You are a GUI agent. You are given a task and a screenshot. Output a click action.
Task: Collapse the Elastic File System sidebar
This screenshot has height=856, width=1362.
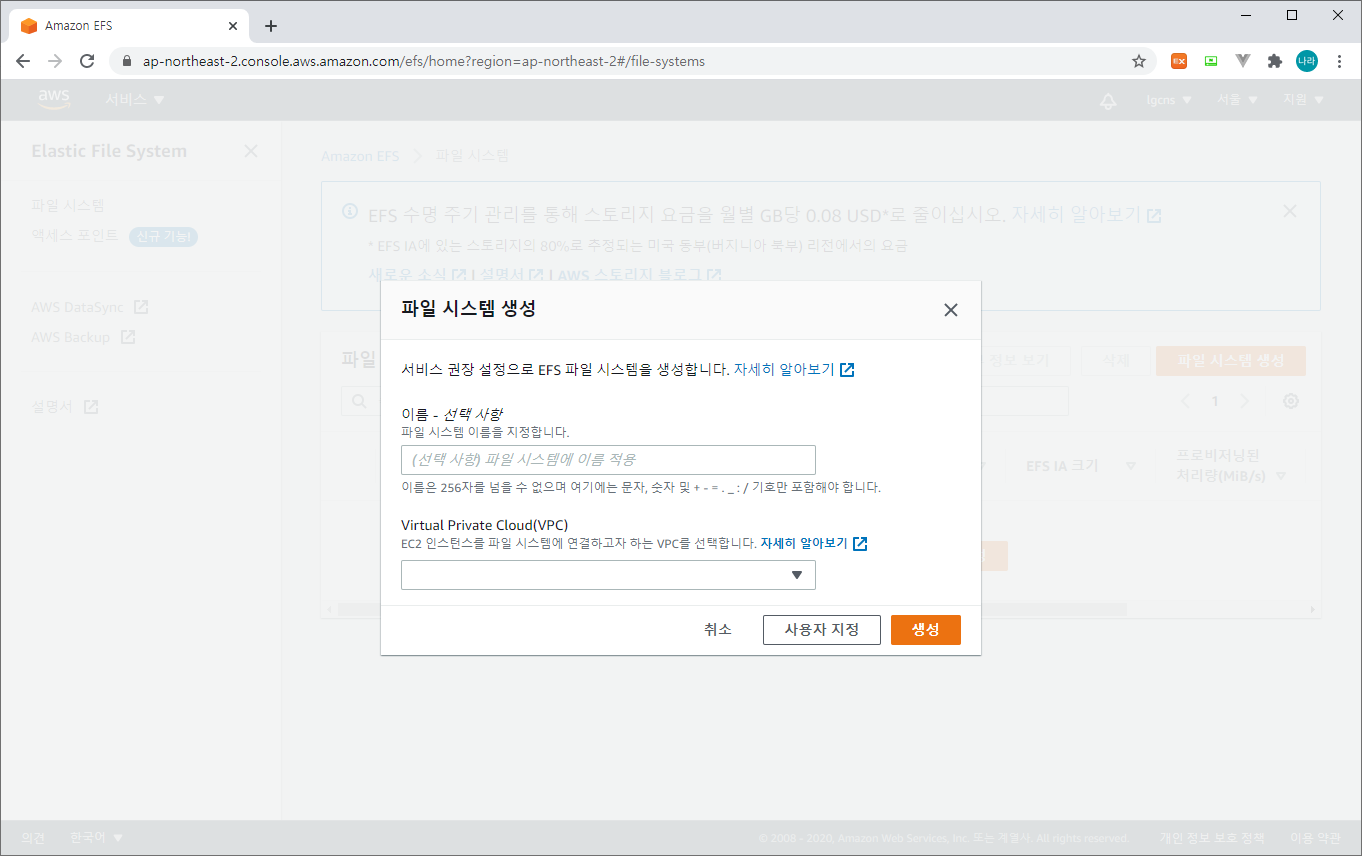point(251,151)
